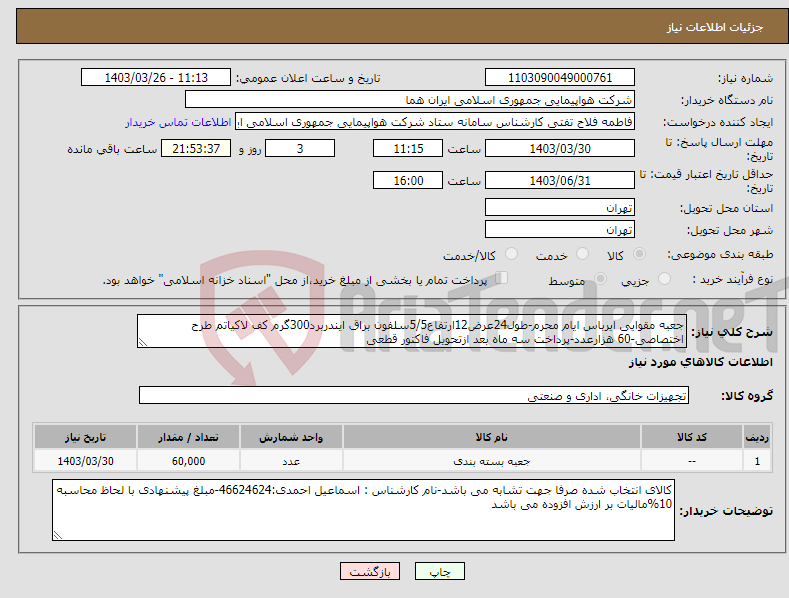Image resolution: width=789 pixels, height=598 pixels.
Task: Click the تعداد / مقدار column header
Action: coord(188,437)
